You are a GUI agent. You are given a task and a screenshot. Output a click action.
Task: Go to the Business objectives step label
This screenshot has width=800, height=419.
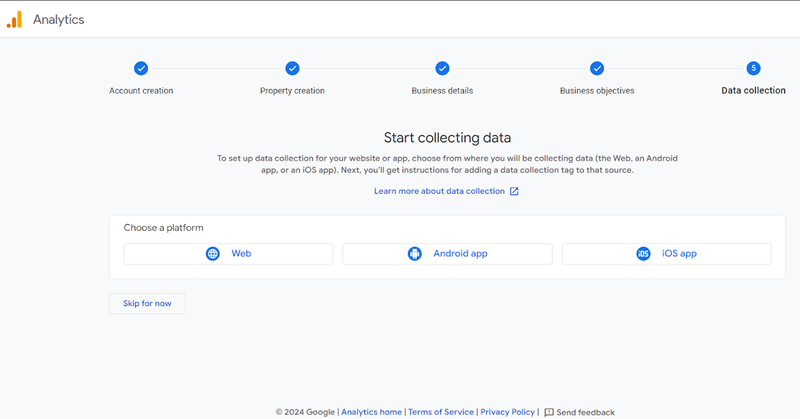(597, 90)
